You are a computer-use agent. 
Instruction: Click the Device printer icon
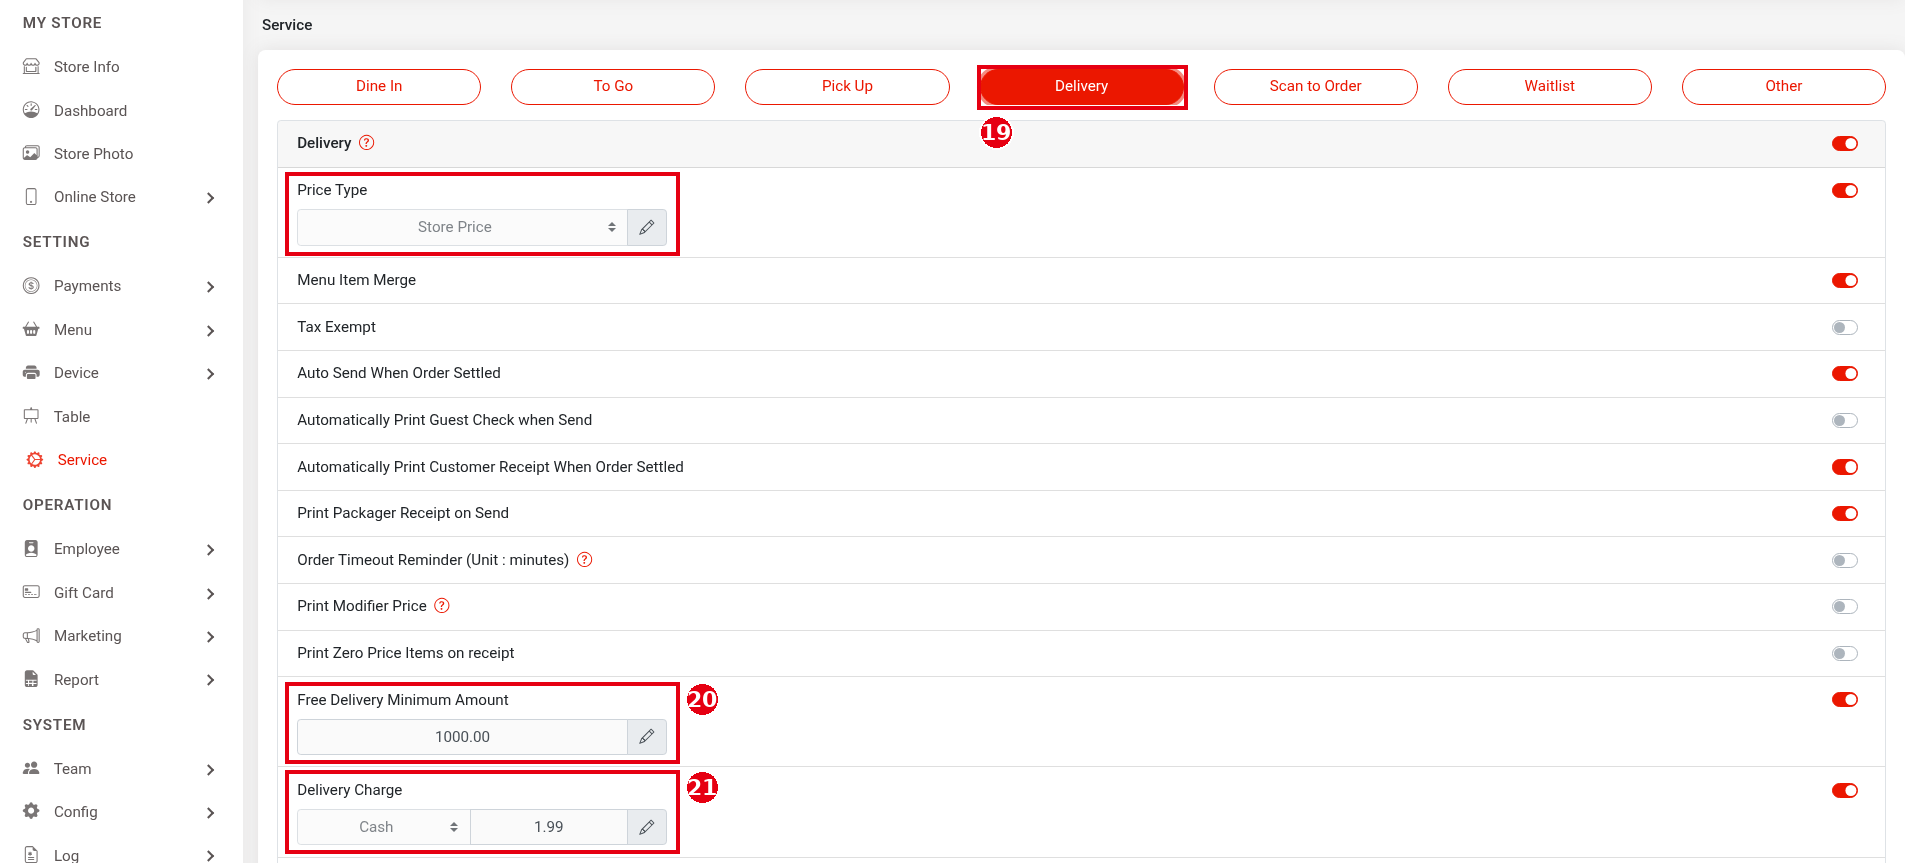click(x=32, y=373)
